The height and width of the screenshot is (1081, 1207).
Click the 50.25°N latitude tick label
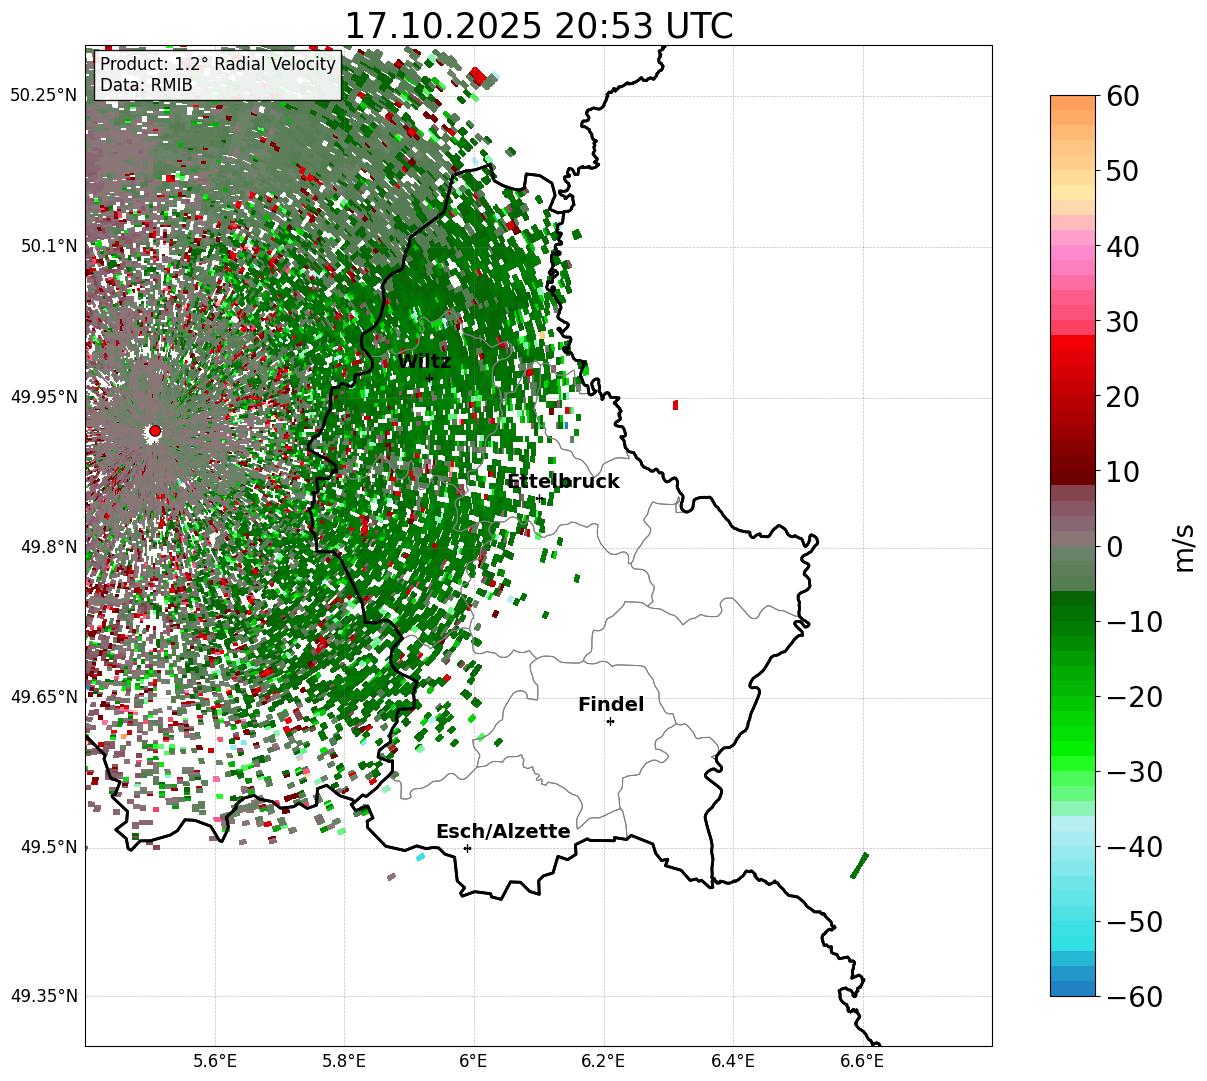pos(43,96)
